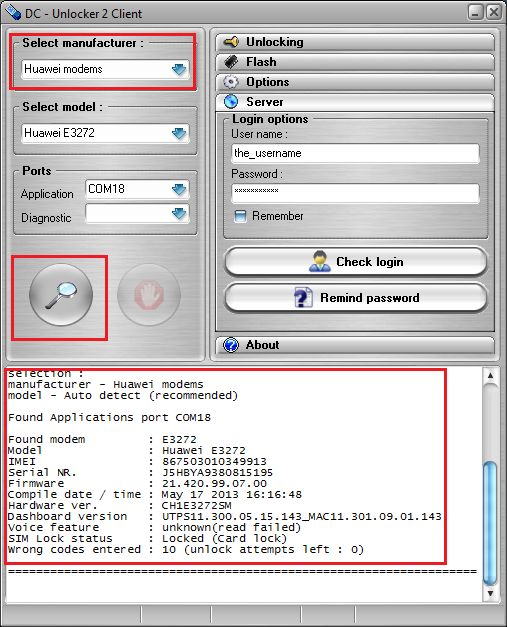Click the IMEI value 867503010349913
Viewport: 507px width, 627px height.
(x=214, y=461)
